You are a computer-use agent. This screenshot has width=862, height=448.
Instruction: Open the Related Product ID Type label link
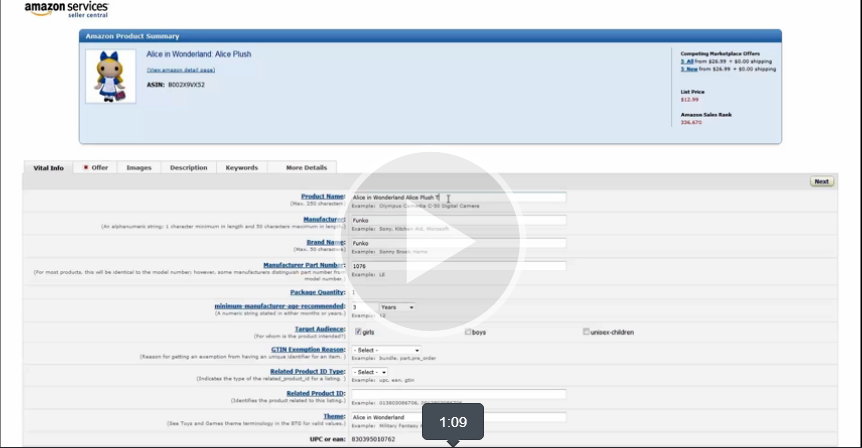click(307, 372)
